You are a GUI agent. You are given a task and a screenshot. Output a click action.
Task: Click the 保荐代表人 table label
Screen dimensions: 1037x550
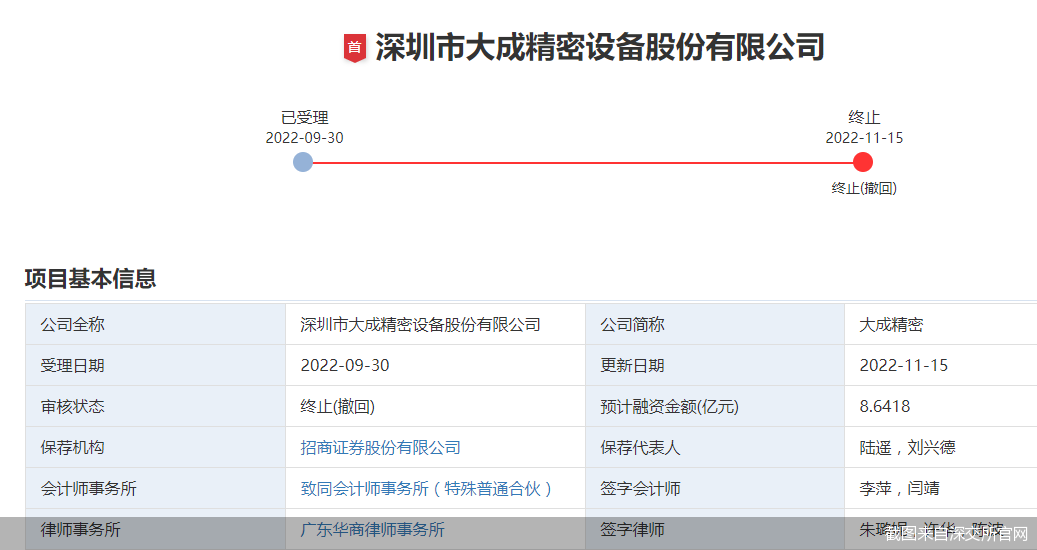click(640, 448)
